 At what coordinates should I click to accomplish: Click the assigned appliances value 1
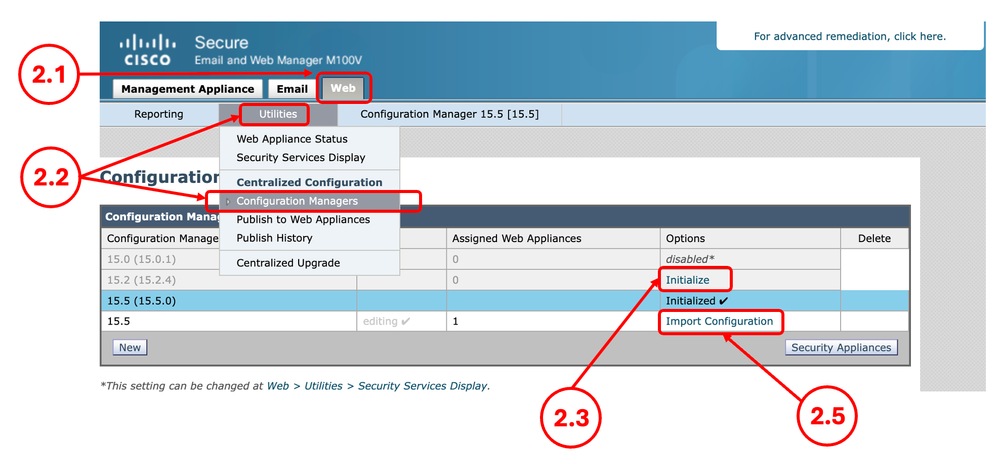click(x=456, y=321)
